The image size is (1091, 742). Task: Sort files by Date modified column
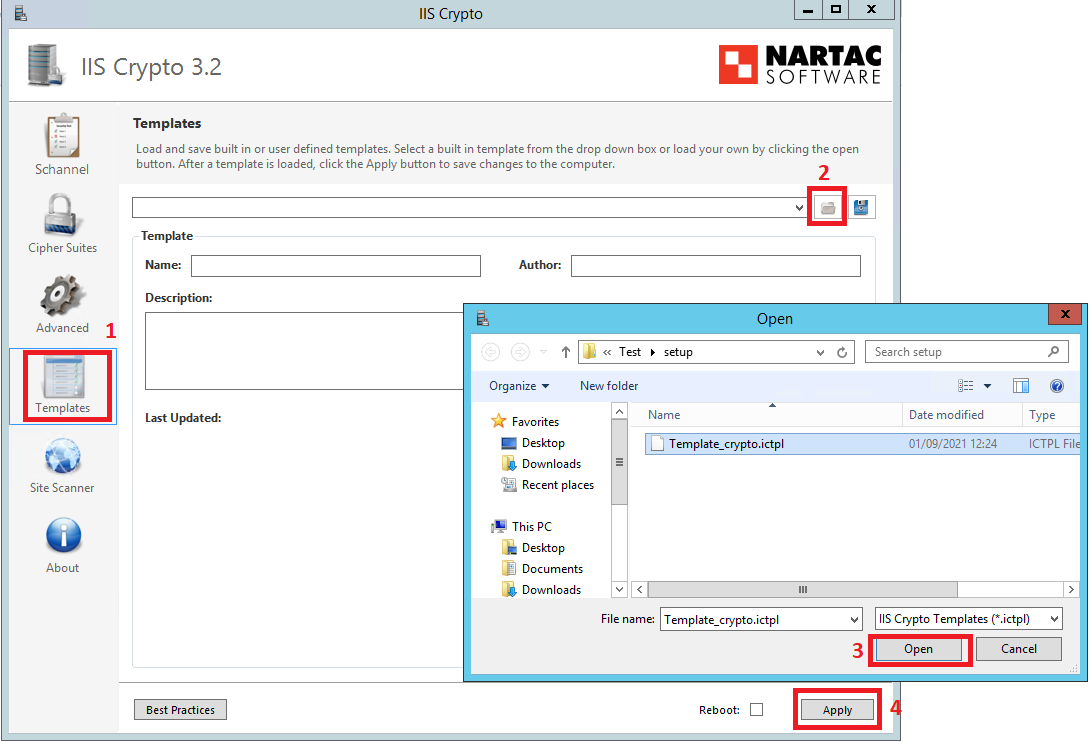pos(961,415)
